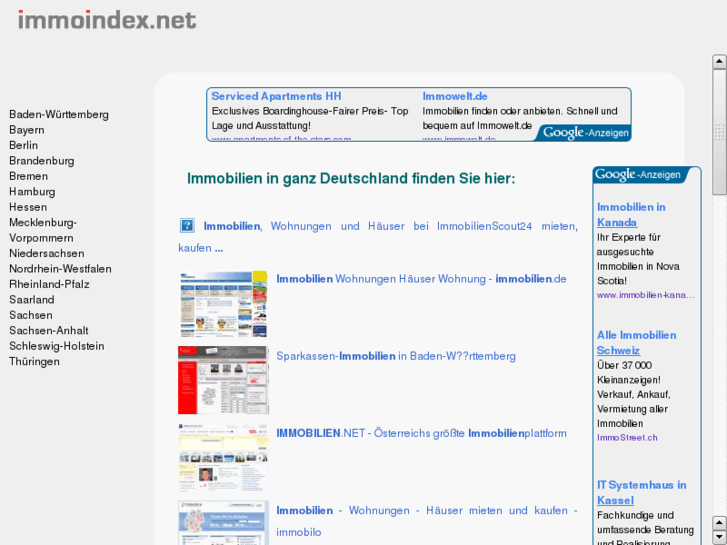Open the Immobilien in Kanada ad
The width and height of the screenshot is (727, 545).
click(631, 215)
